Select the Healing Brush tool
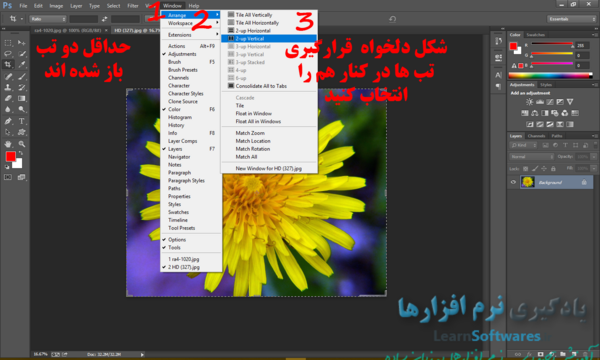The image size is (600, 360). point(8,77)
